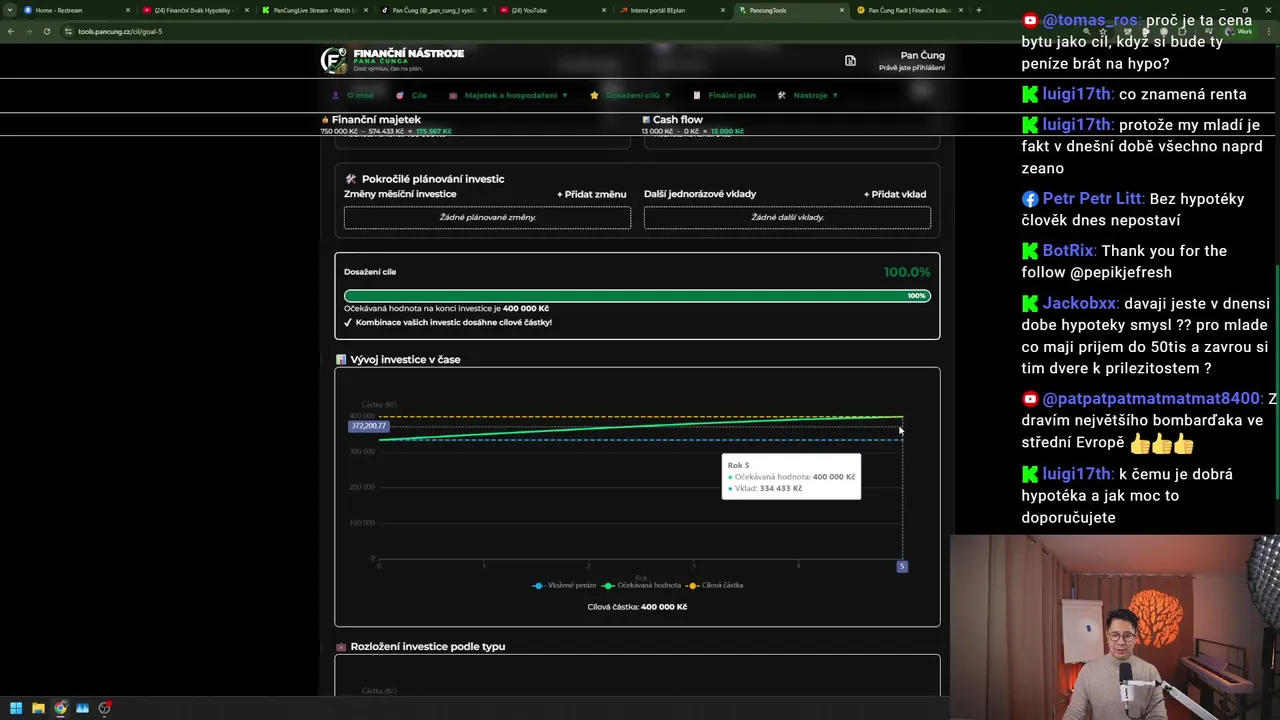Switch to Finanční život Hypotéky tab
Screen dimensions: 1280x720
click(x=195, y=10)
